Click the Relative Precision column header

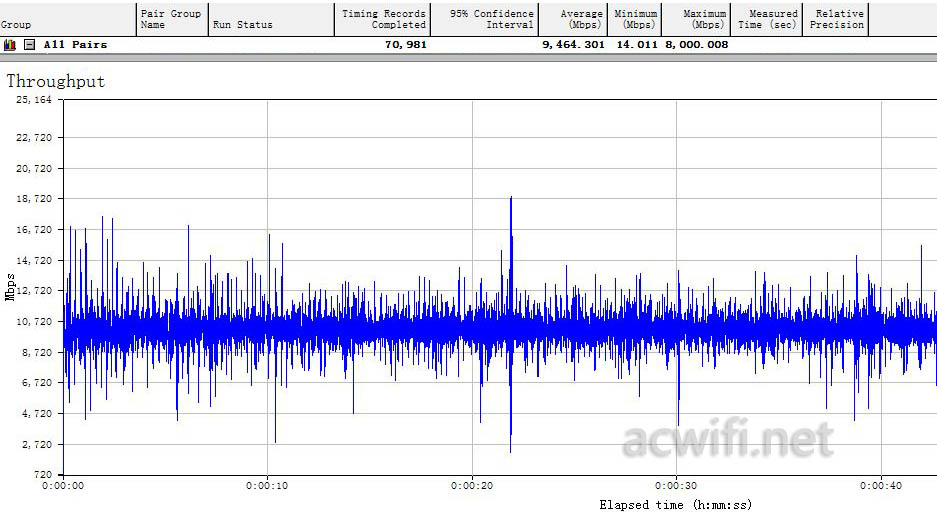pyautogui.click(x=836, y=19)
